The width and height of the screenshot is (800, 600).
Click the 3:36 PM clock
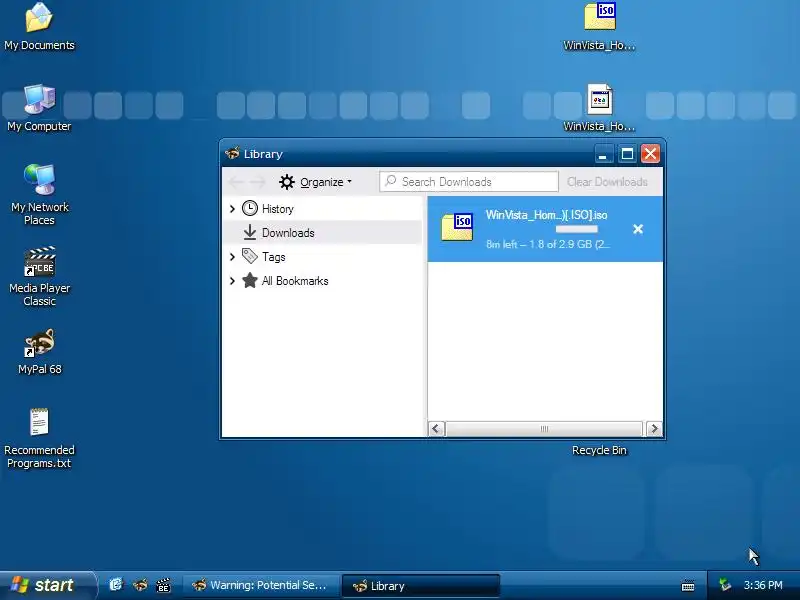tap(763, 585)
